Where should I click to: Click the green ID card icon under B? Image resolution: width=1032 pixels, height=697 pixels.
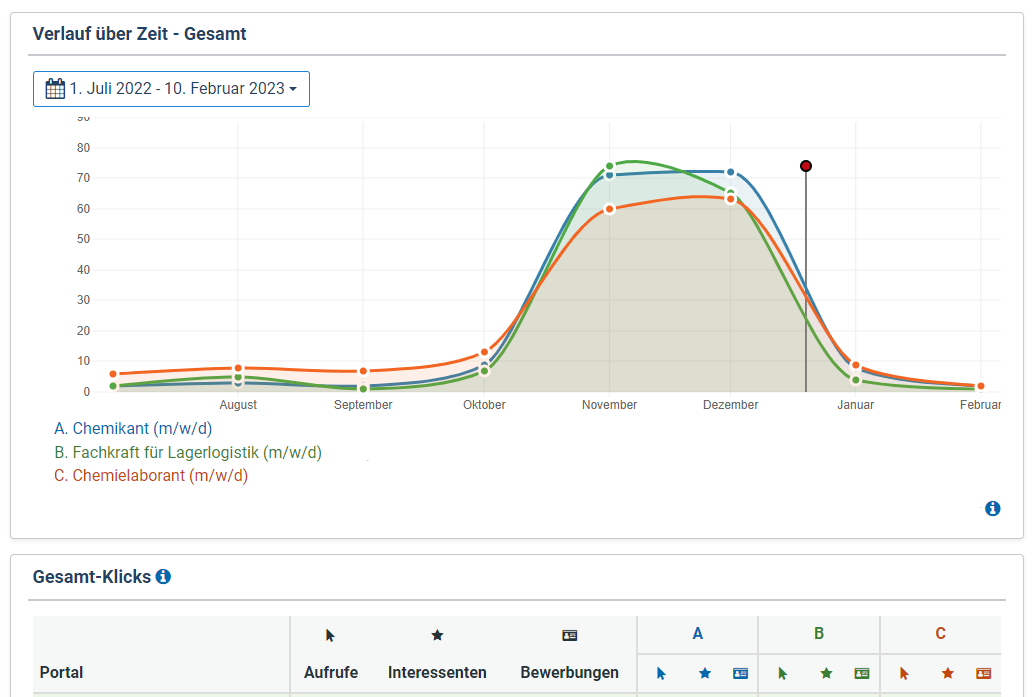tap(861, 674)
